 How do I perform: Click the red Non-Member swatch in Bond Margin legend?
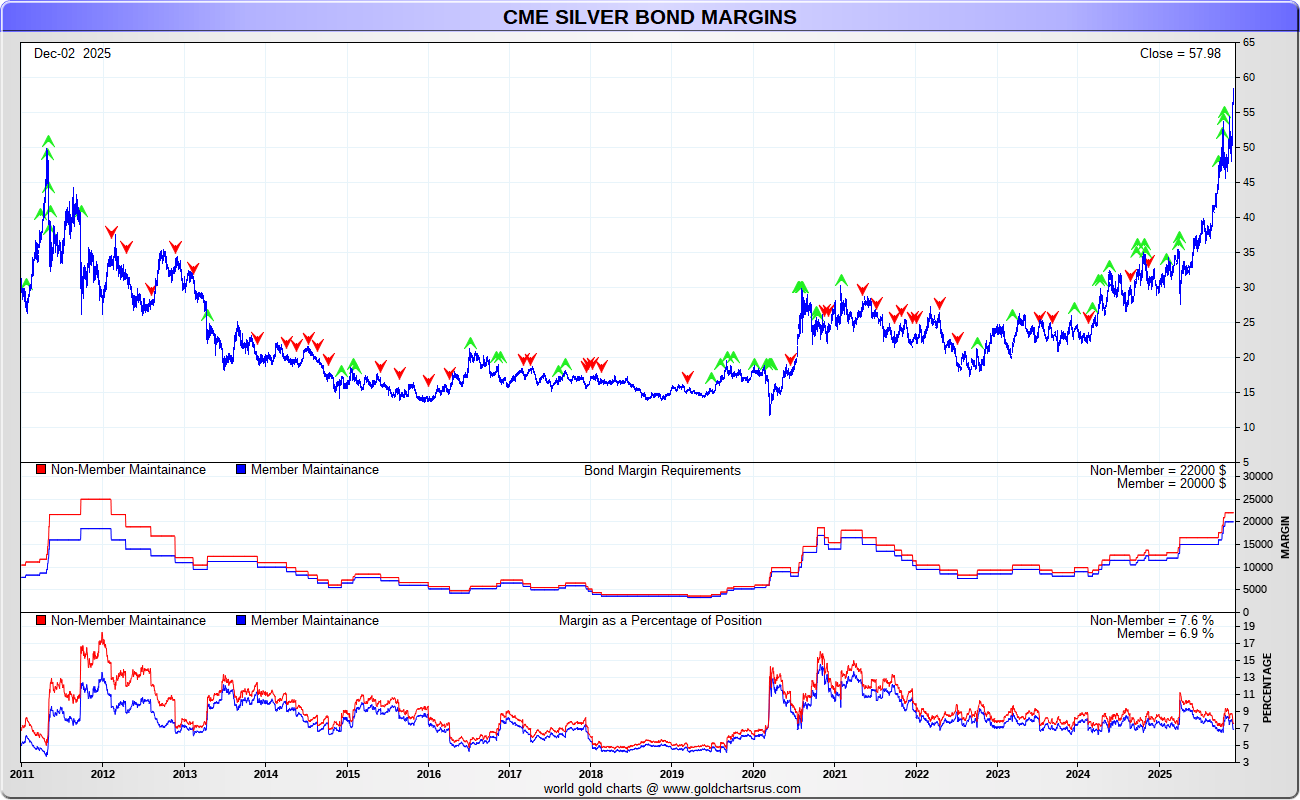tap(41, 470)
